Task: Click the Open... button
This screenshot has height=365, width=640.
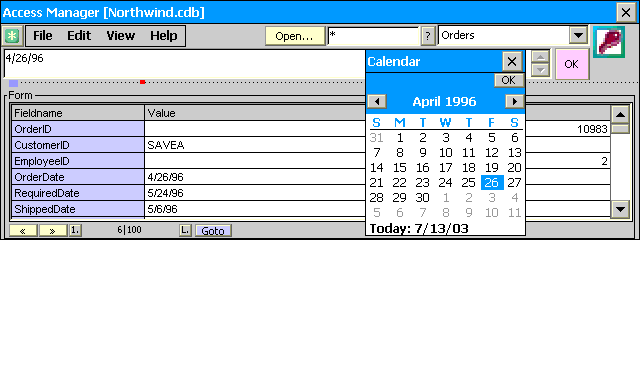Action: (295, 36)
